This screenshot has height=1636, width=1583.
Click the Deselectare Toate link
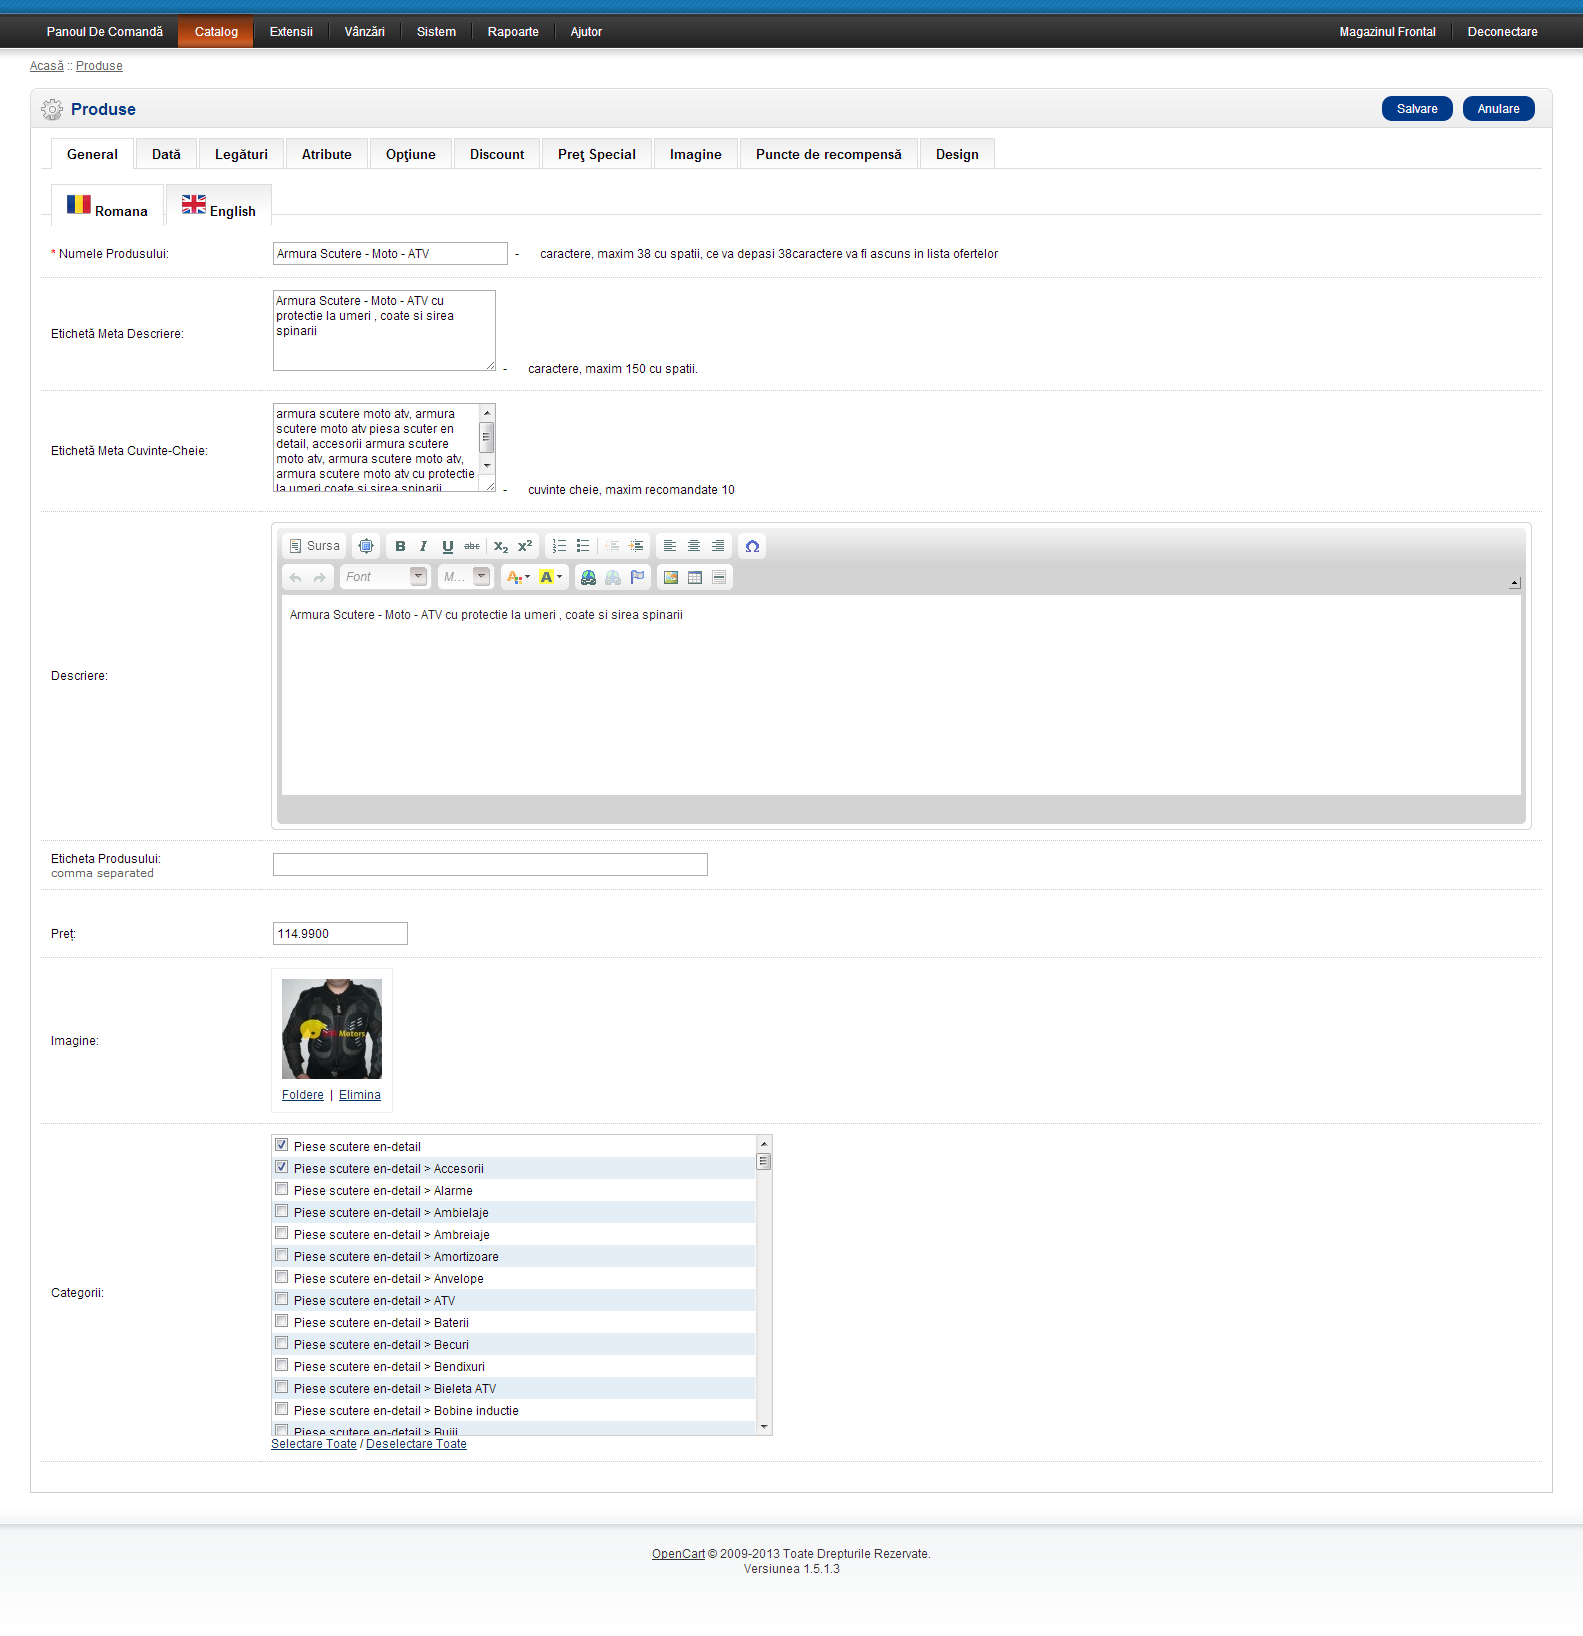click(416, 1444)
